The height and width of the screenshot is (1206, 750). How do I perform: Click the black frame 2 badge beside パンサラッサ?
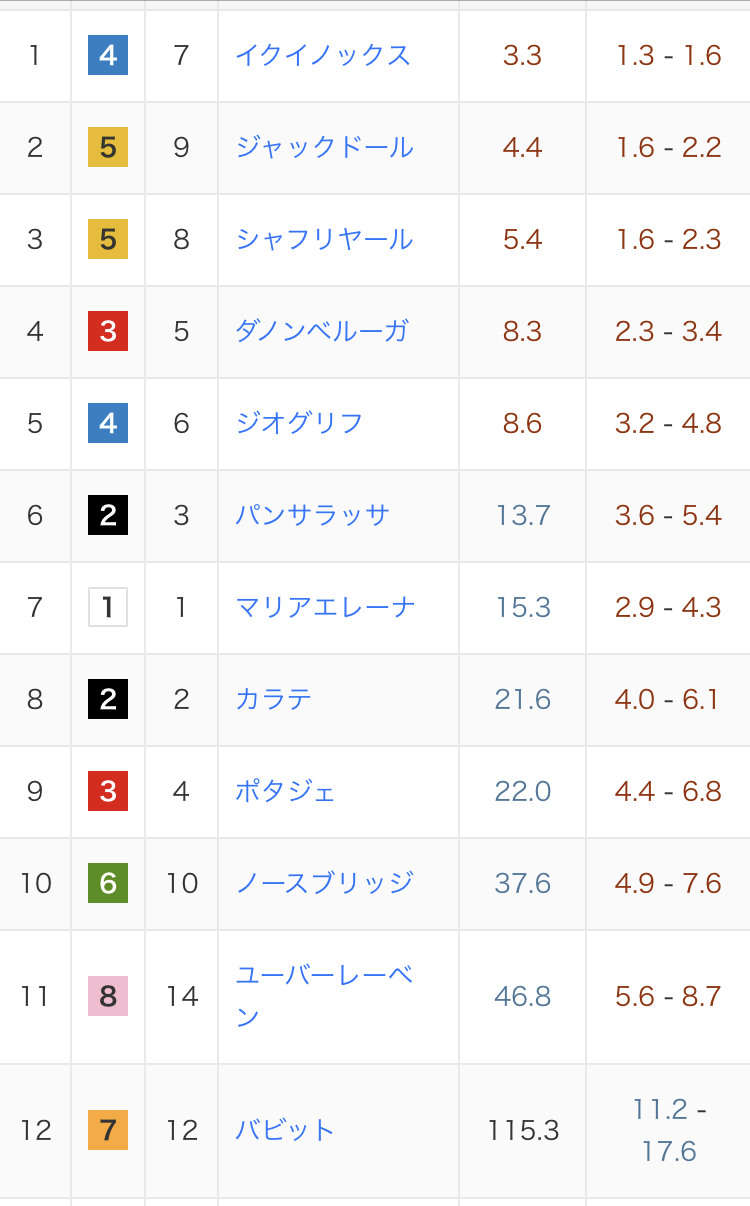(x=108, y=515)
